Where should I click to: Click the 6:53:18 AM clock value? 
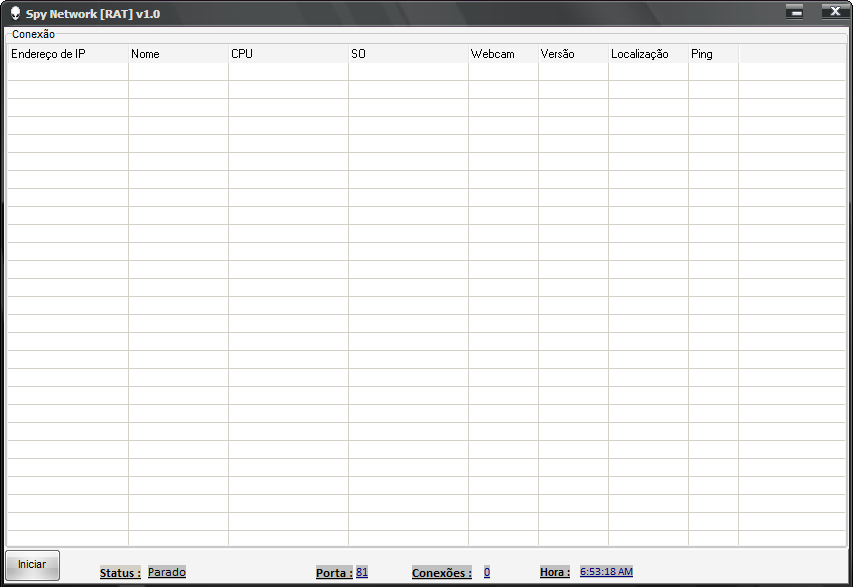tap(606, 571)
